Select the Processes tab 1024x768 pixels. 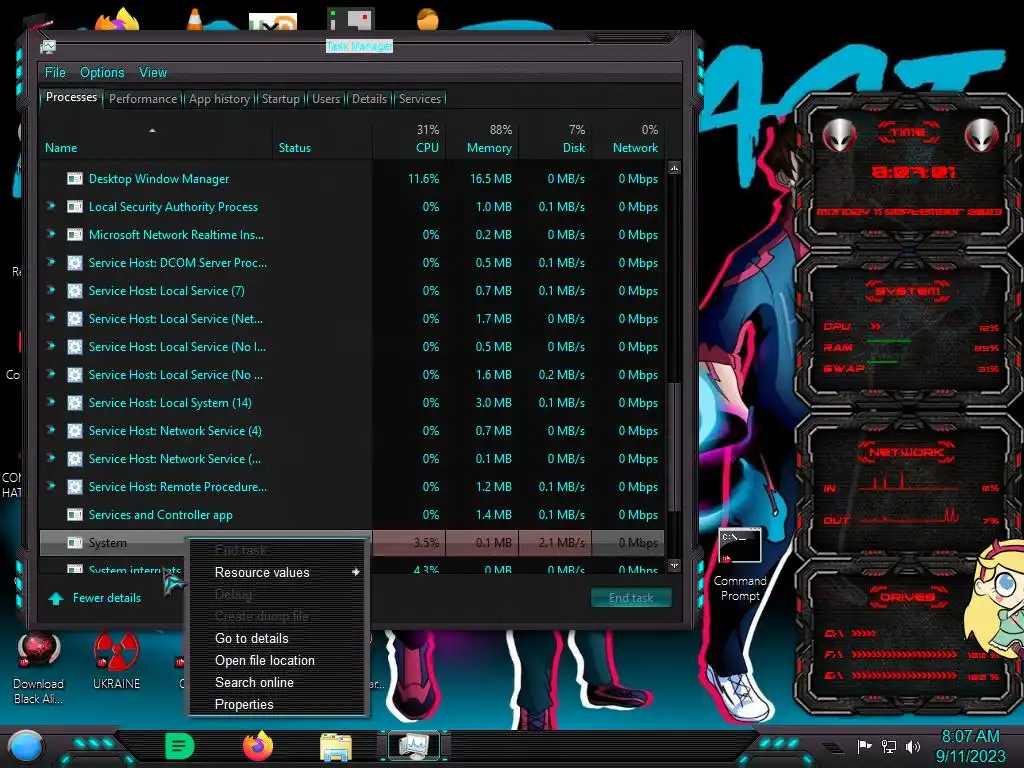71,97
